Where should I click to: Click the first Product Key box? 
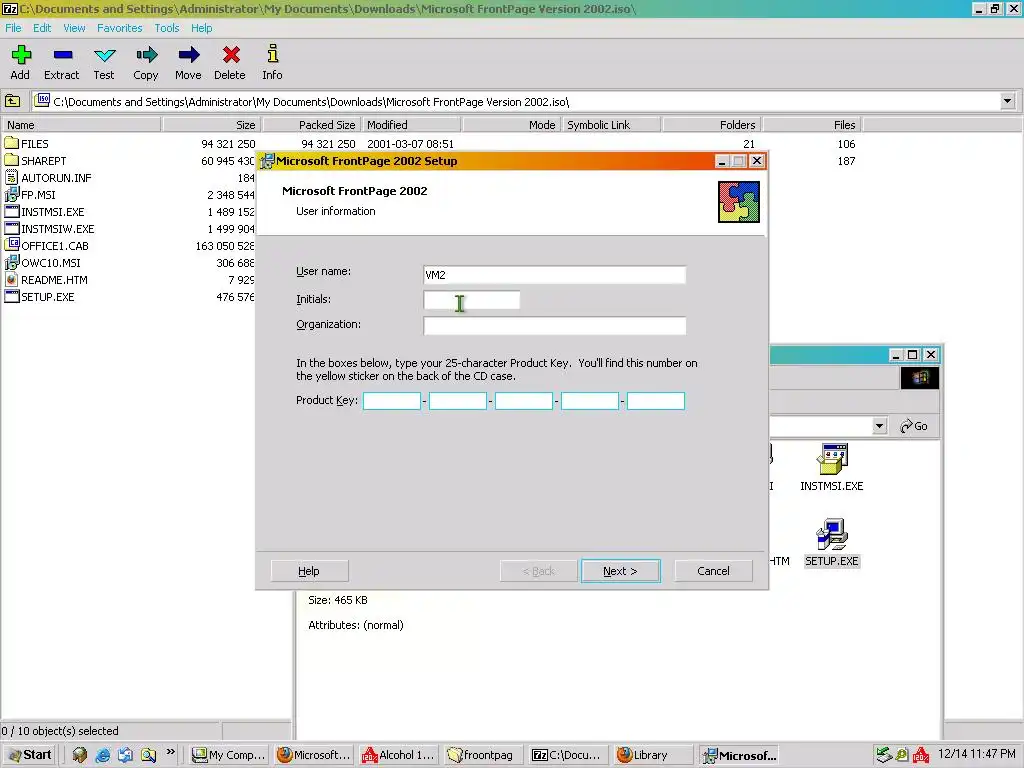(x=392, y=400)
